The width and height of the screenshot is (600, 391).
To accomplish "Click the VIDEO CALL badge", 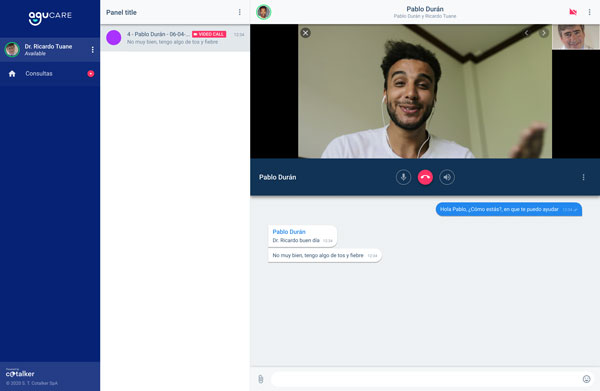I will pos(209,34).
